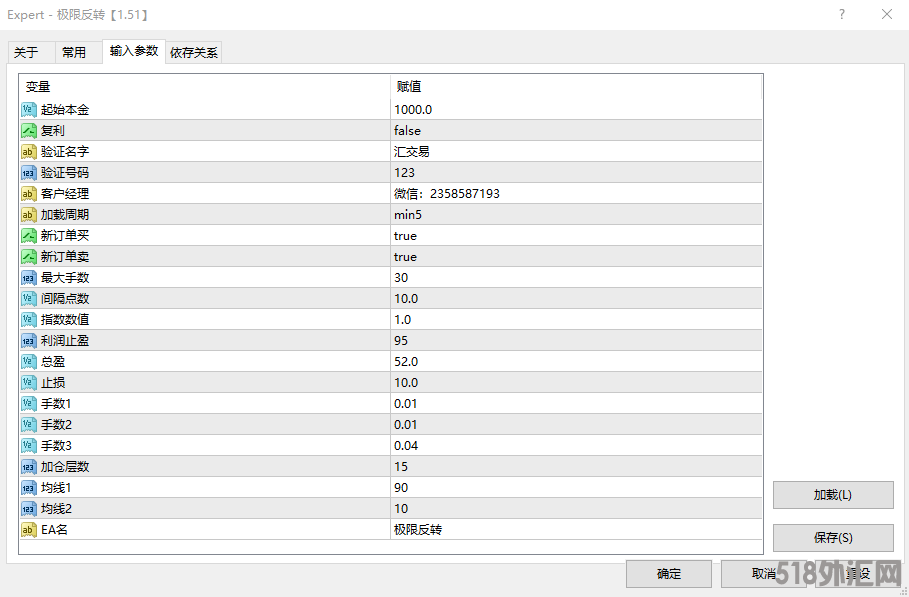
Task: Click the string icon beside 客户经理
Action: [x=29, y=194]
